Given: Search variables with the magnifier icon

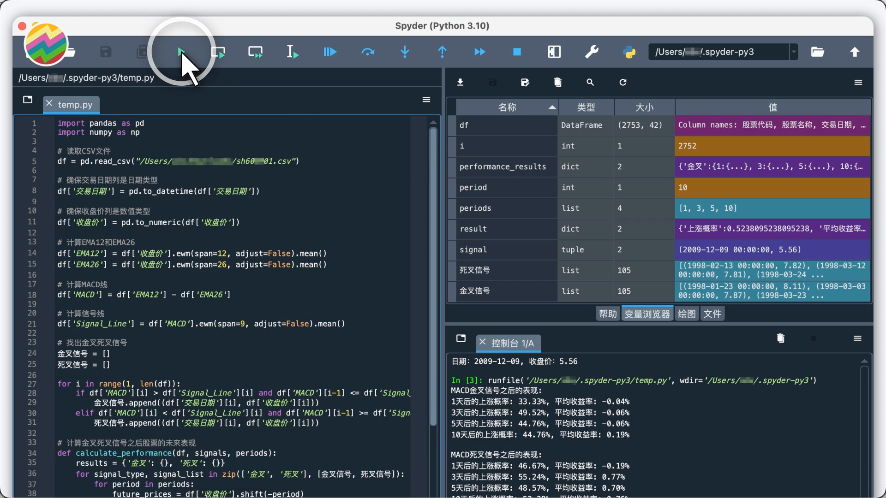Looking at the screenshot, I should click(590, 83).
